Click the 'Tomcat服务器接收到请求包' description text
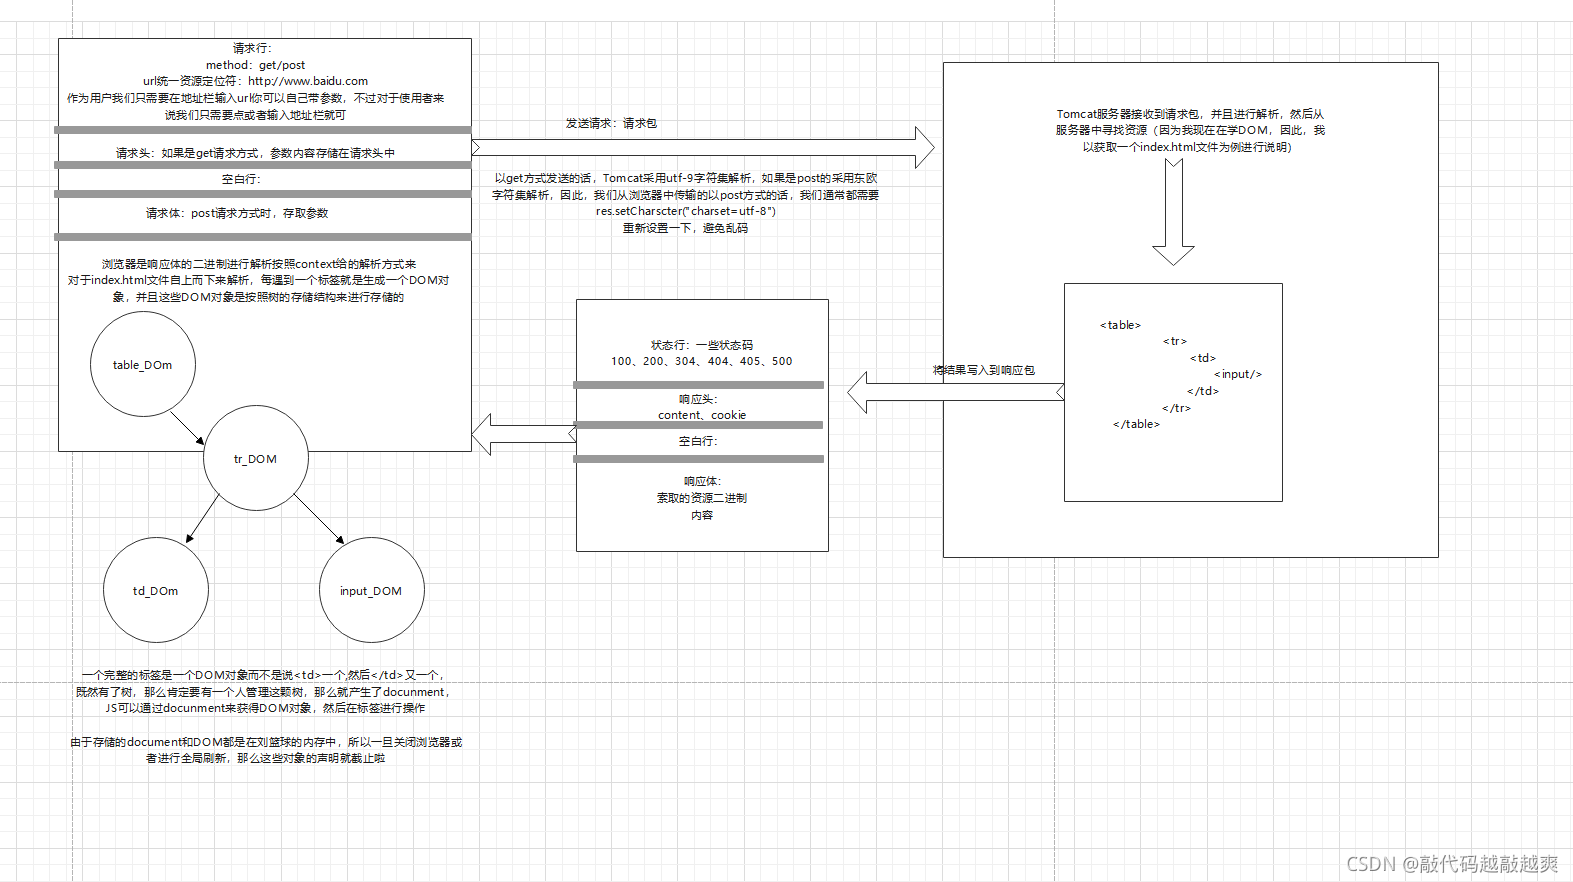This screenshot has width=1573, height=882. coord(1190,130)
